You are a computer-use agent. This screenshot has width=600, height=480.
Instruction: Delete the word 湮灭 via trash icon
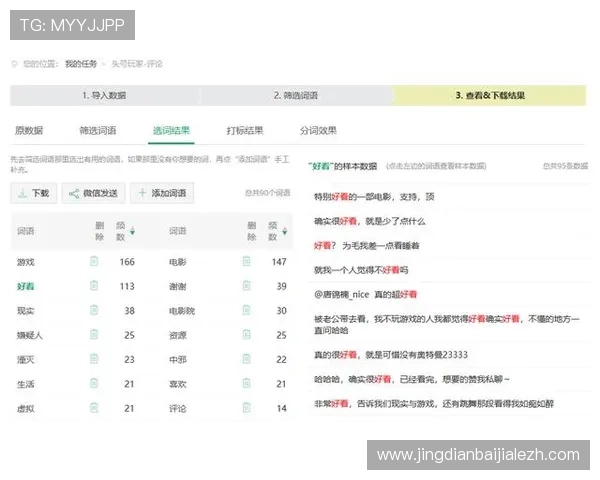click(94, 359)
